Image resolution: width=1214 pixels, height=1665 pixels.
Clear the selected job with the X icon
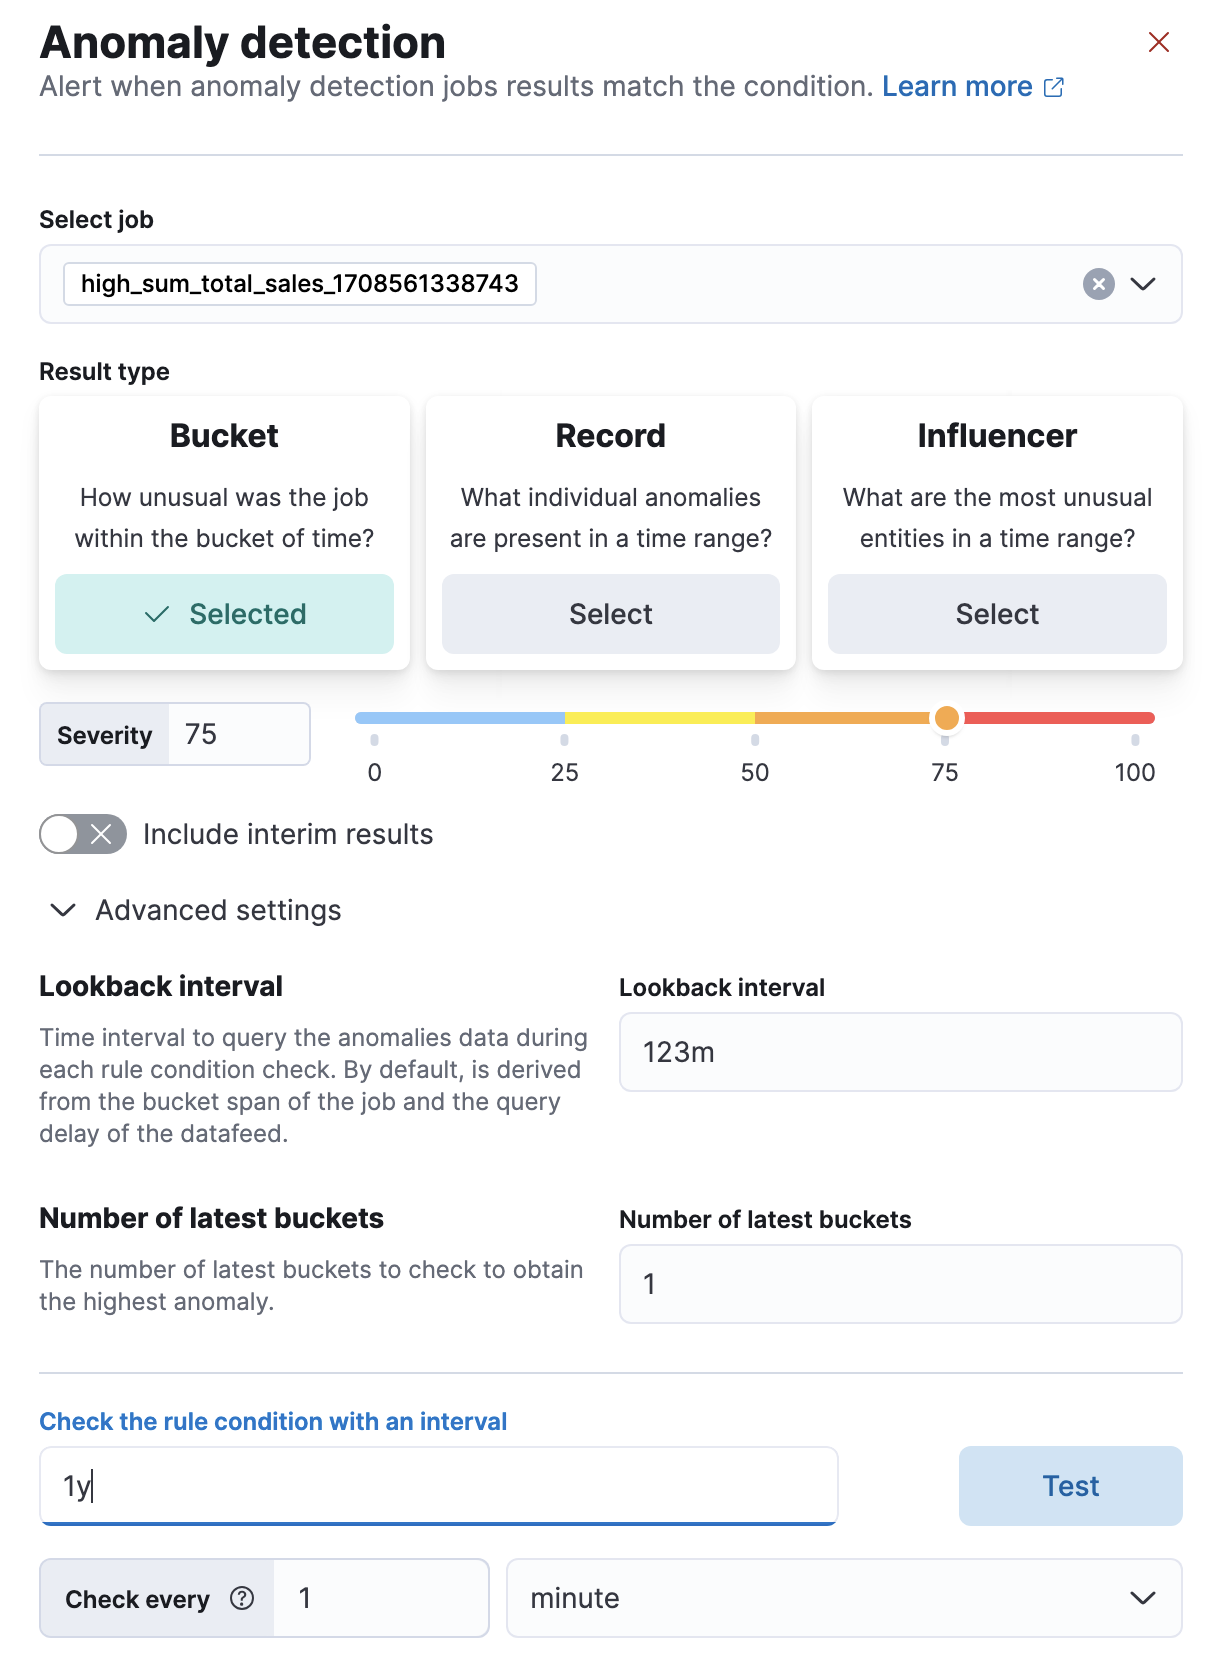tap(1098, 284)
